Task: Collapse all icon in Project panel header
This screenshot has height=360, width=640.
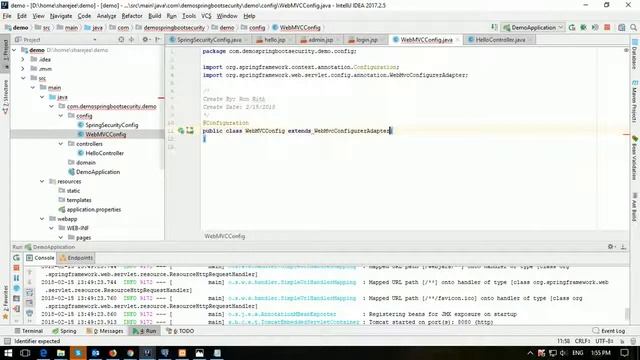Action: [131, 40]
